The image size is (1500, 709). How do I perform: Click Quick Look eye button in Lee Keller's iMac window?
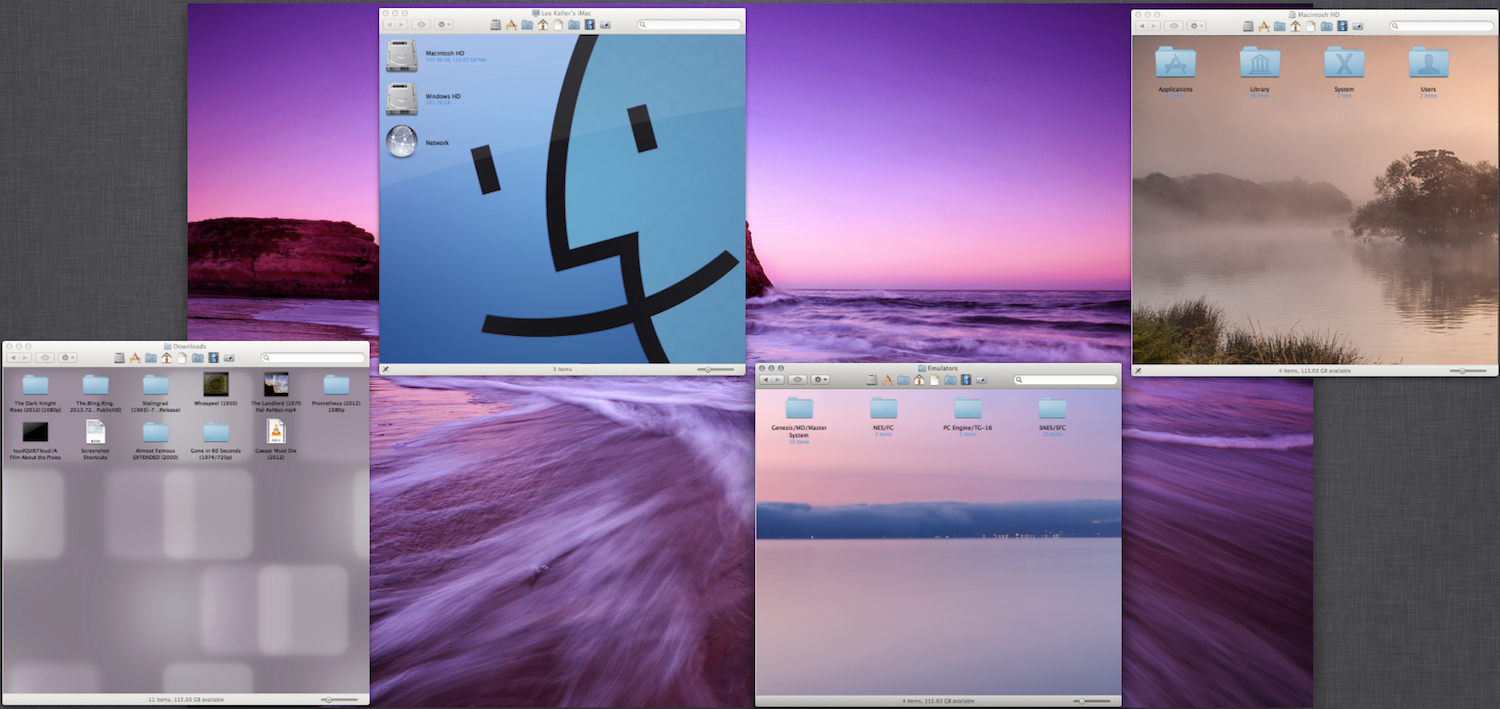[422, 25]
